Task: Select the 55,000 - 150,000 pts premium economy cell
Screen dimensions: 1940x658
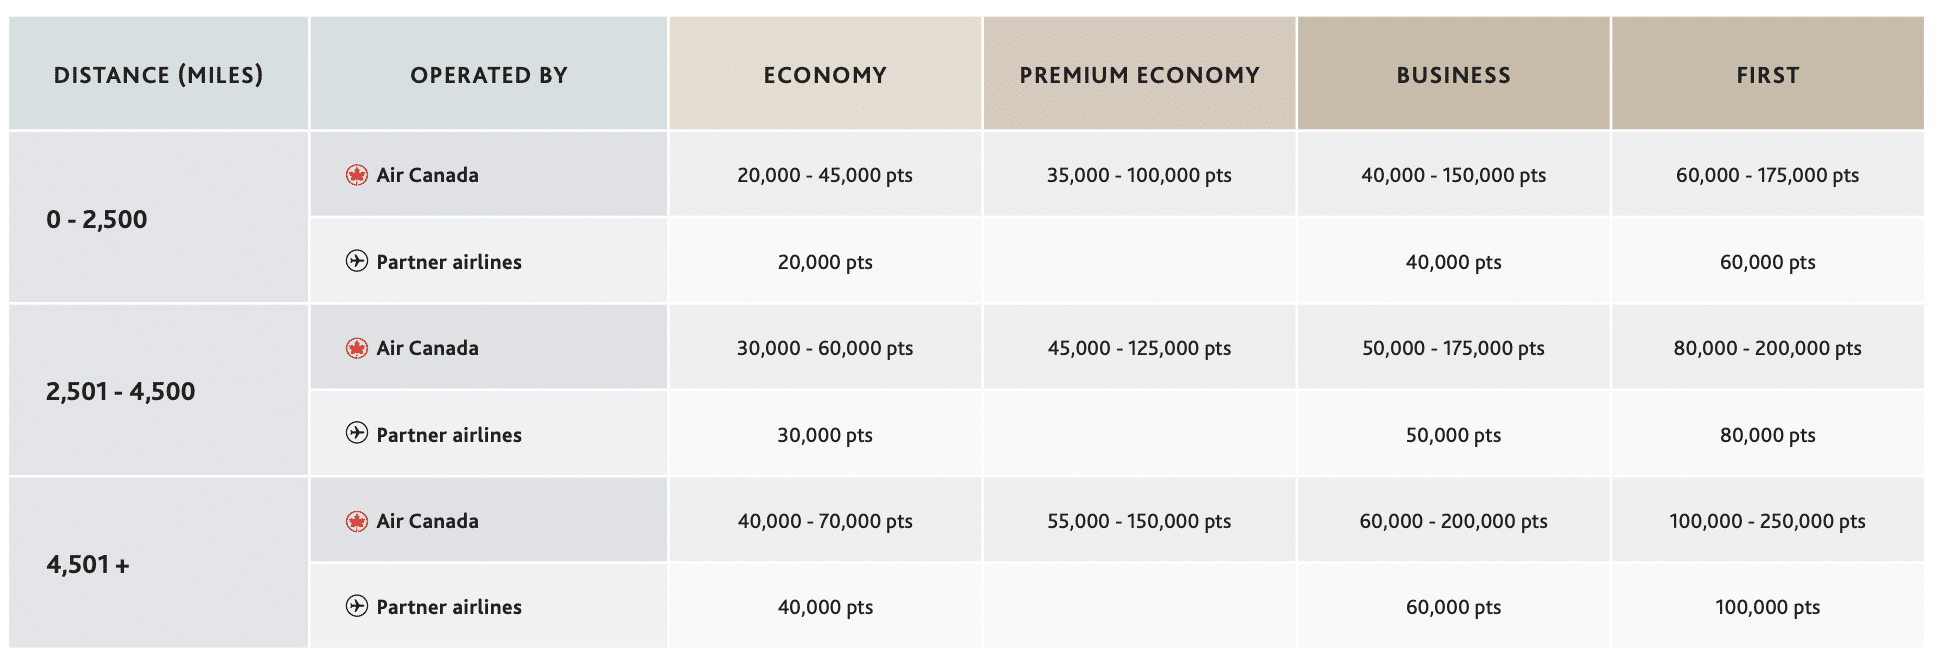Action: [1139, 521]
